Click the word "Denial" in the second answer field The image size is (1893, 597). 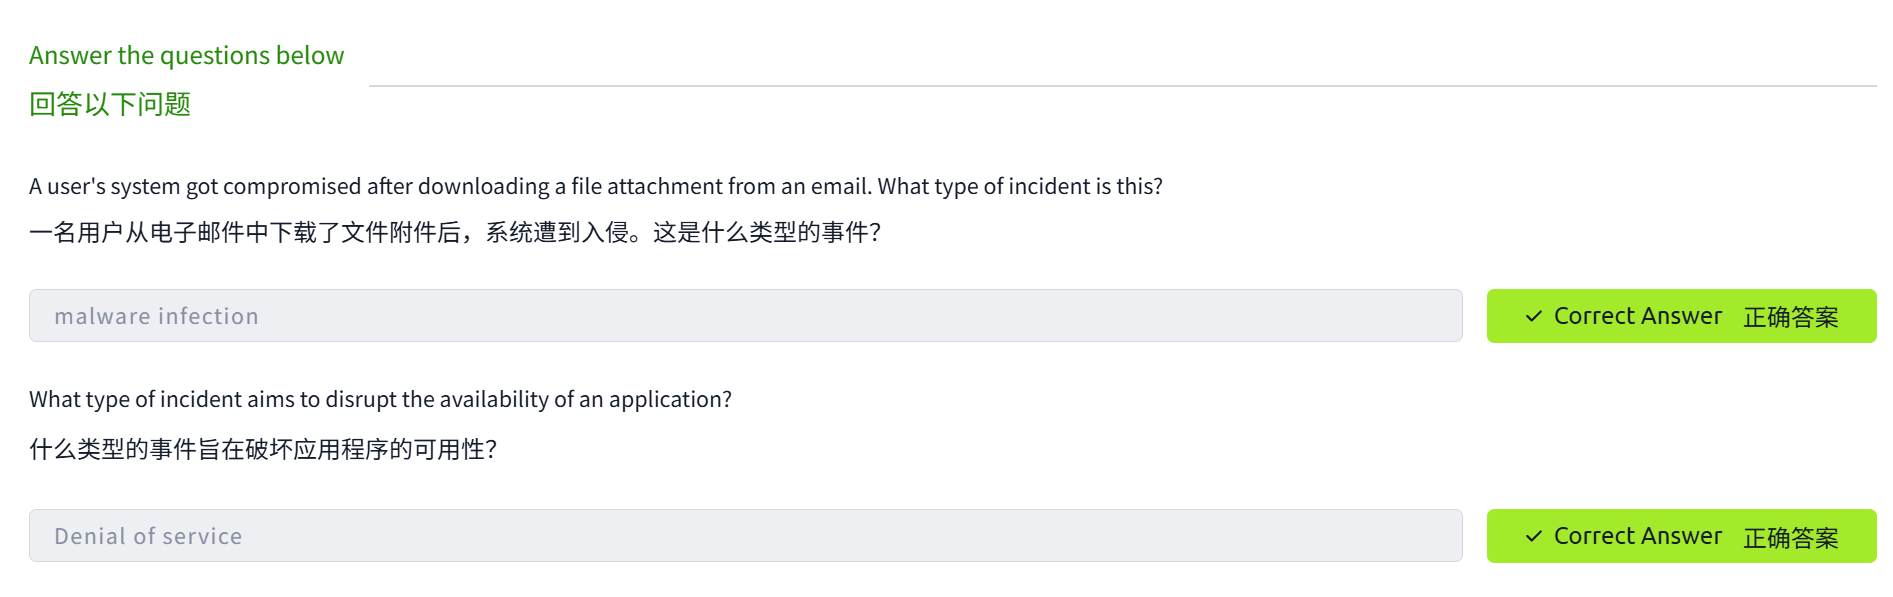pyautogui.click(x=90, y=536)
